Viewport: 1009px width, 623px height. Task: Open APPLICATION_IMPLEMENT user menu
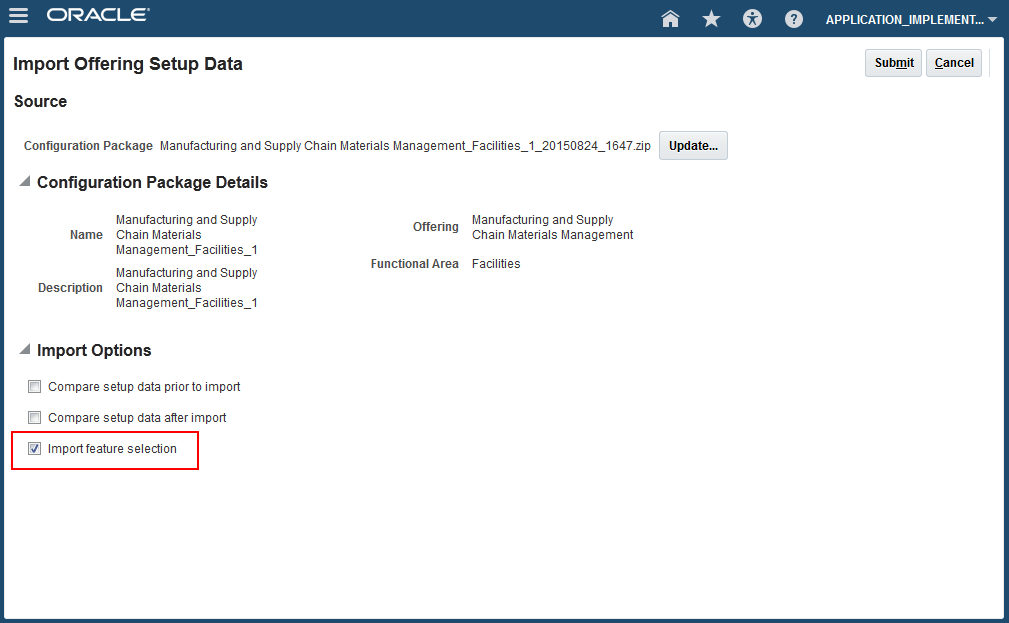pos(911,19)
